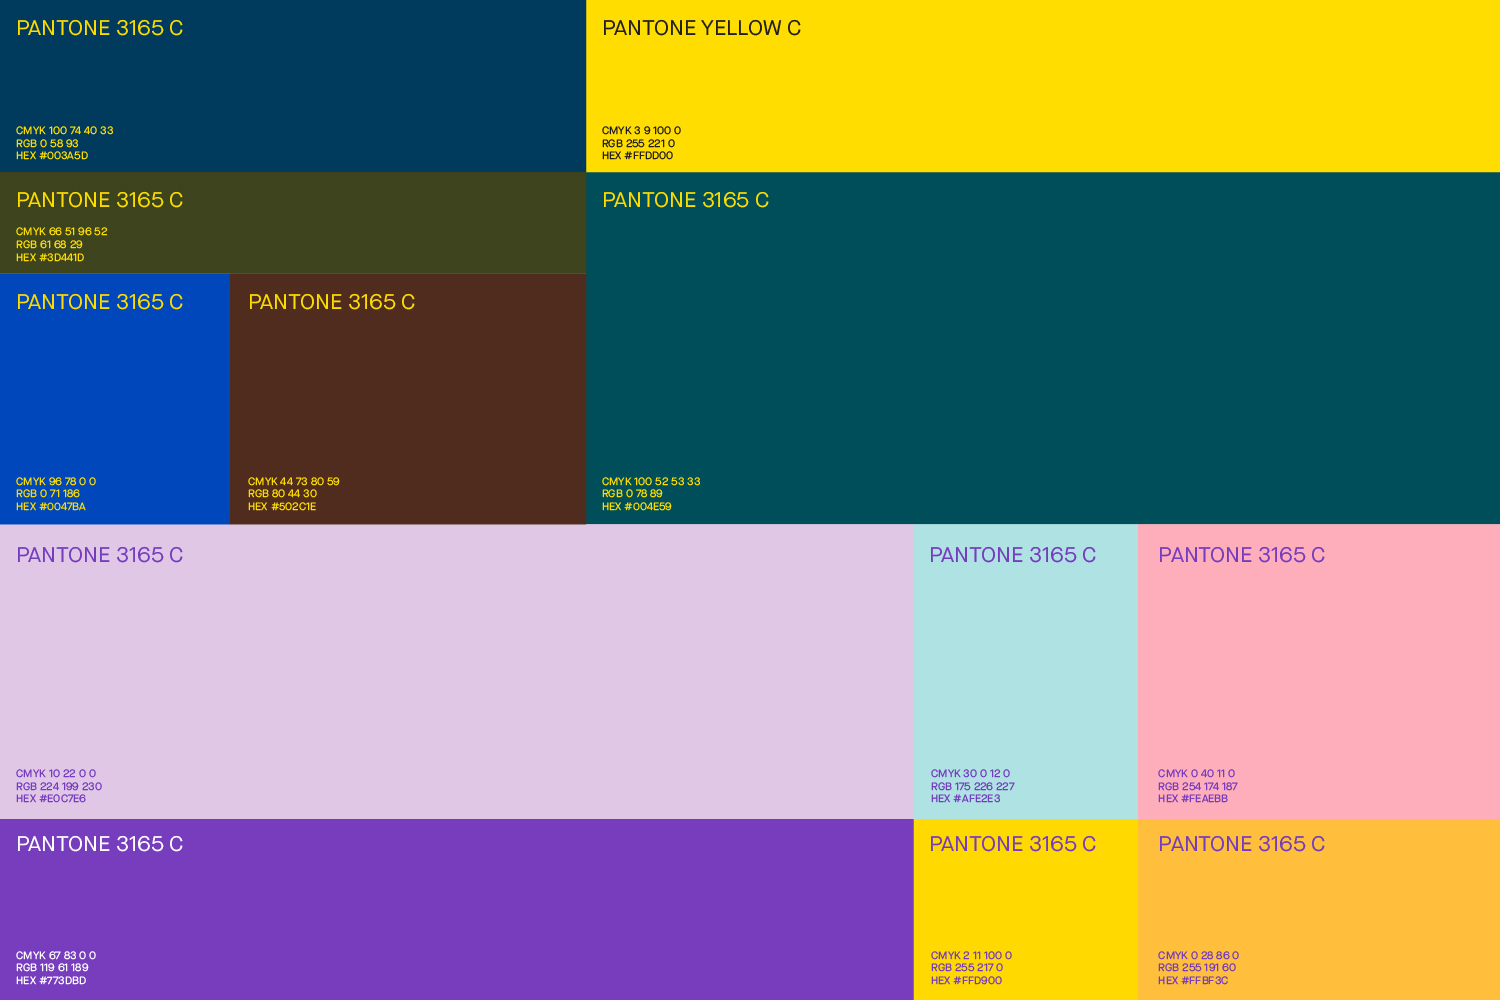The width and height of the screenshot is (1500, 1000).
Task: Click the value RGB 119 61 189
Action: click(52, 968)
